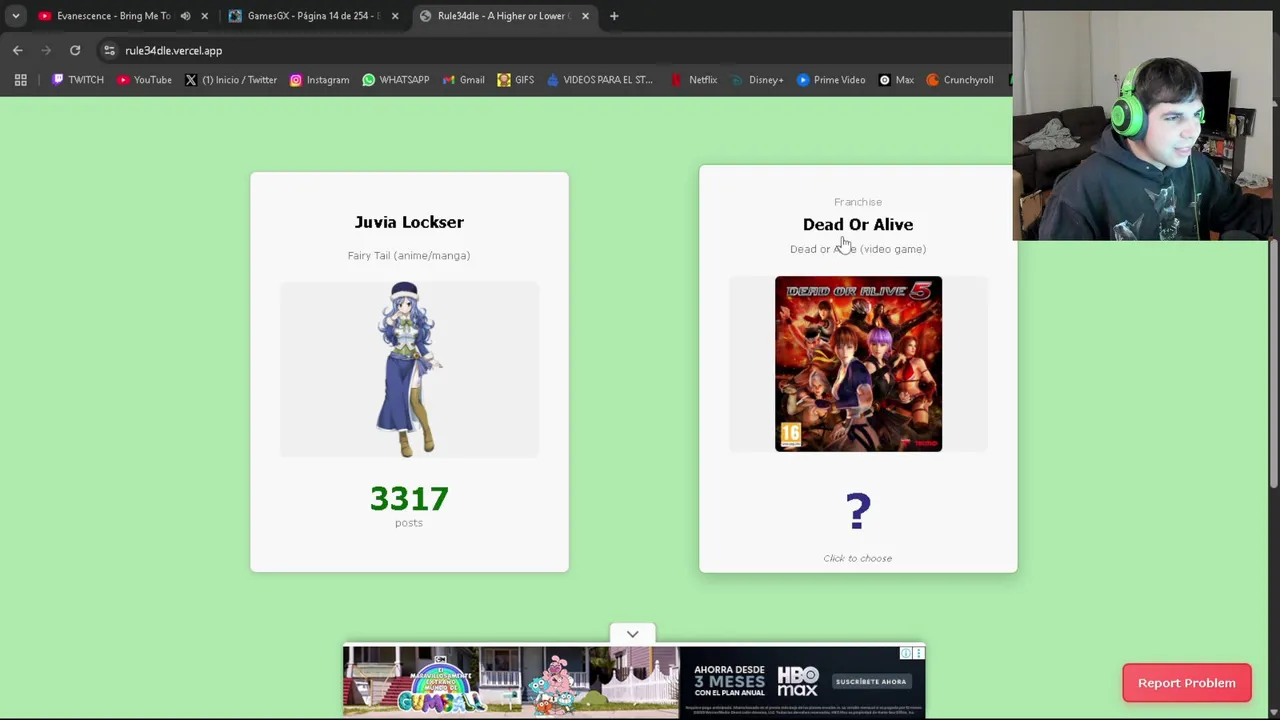Close the GamesGX tab
Viewport: 1280px width, 720px height.
click(394, 16)
